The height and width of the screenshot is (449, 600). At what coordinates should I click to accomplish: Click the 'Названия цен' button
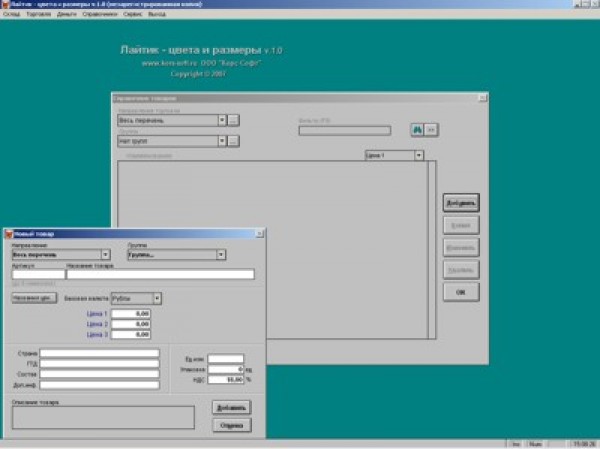coord(33,298)
